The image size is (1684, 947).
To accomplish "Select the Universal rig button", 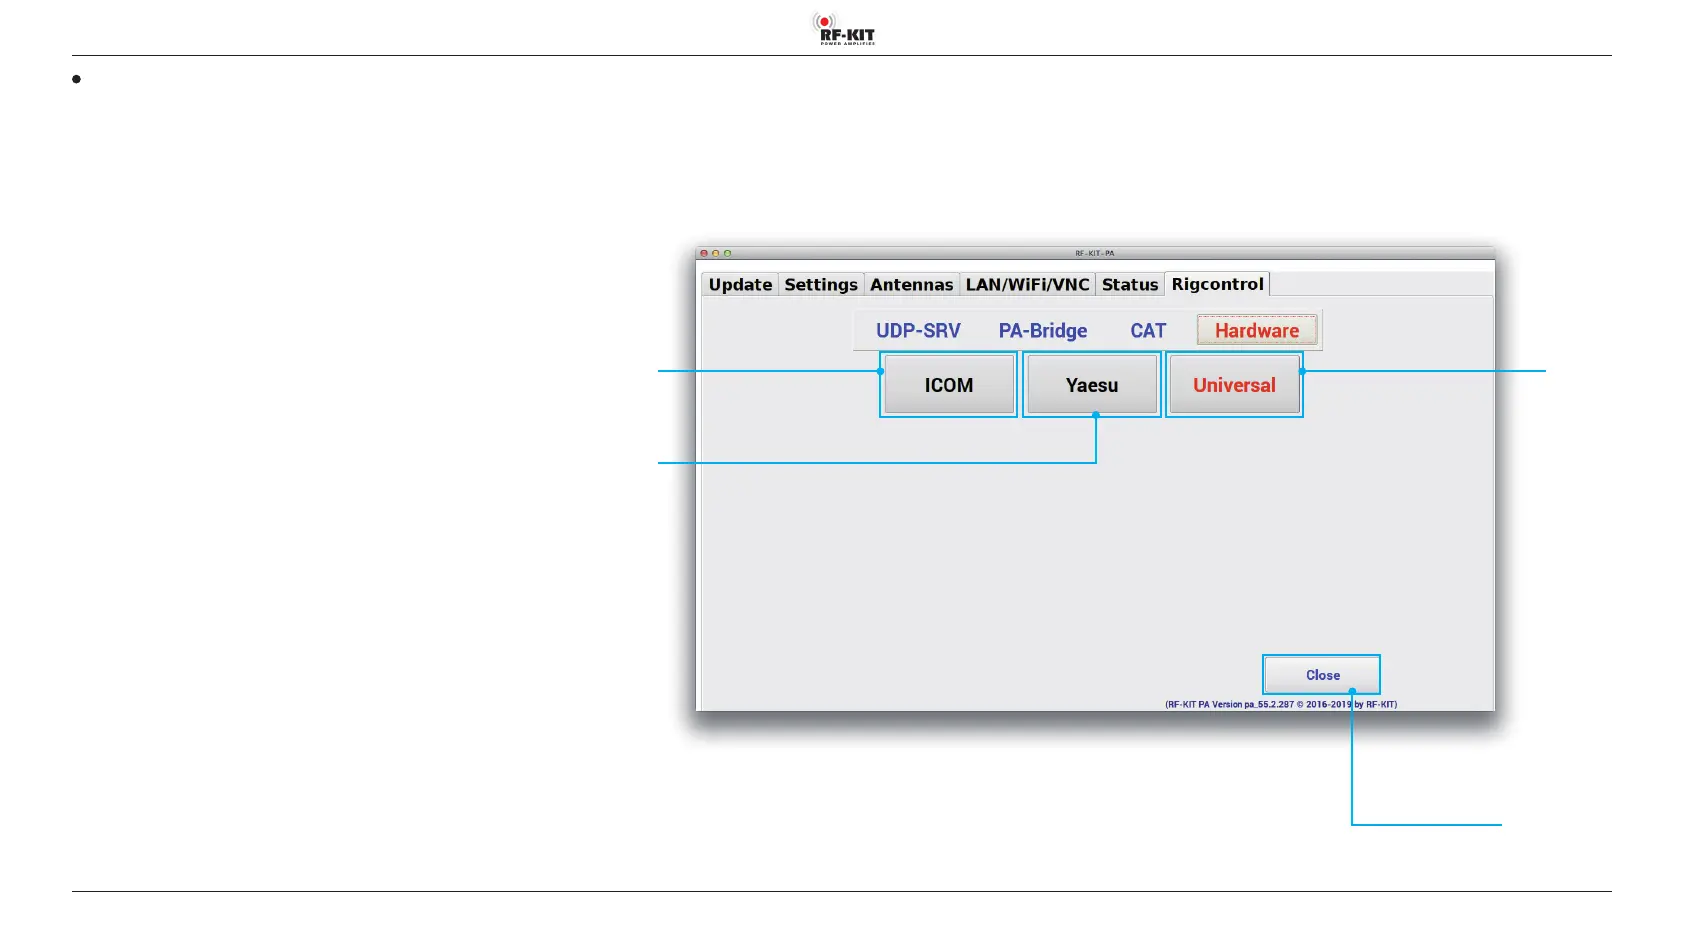I will (1235, 385).
